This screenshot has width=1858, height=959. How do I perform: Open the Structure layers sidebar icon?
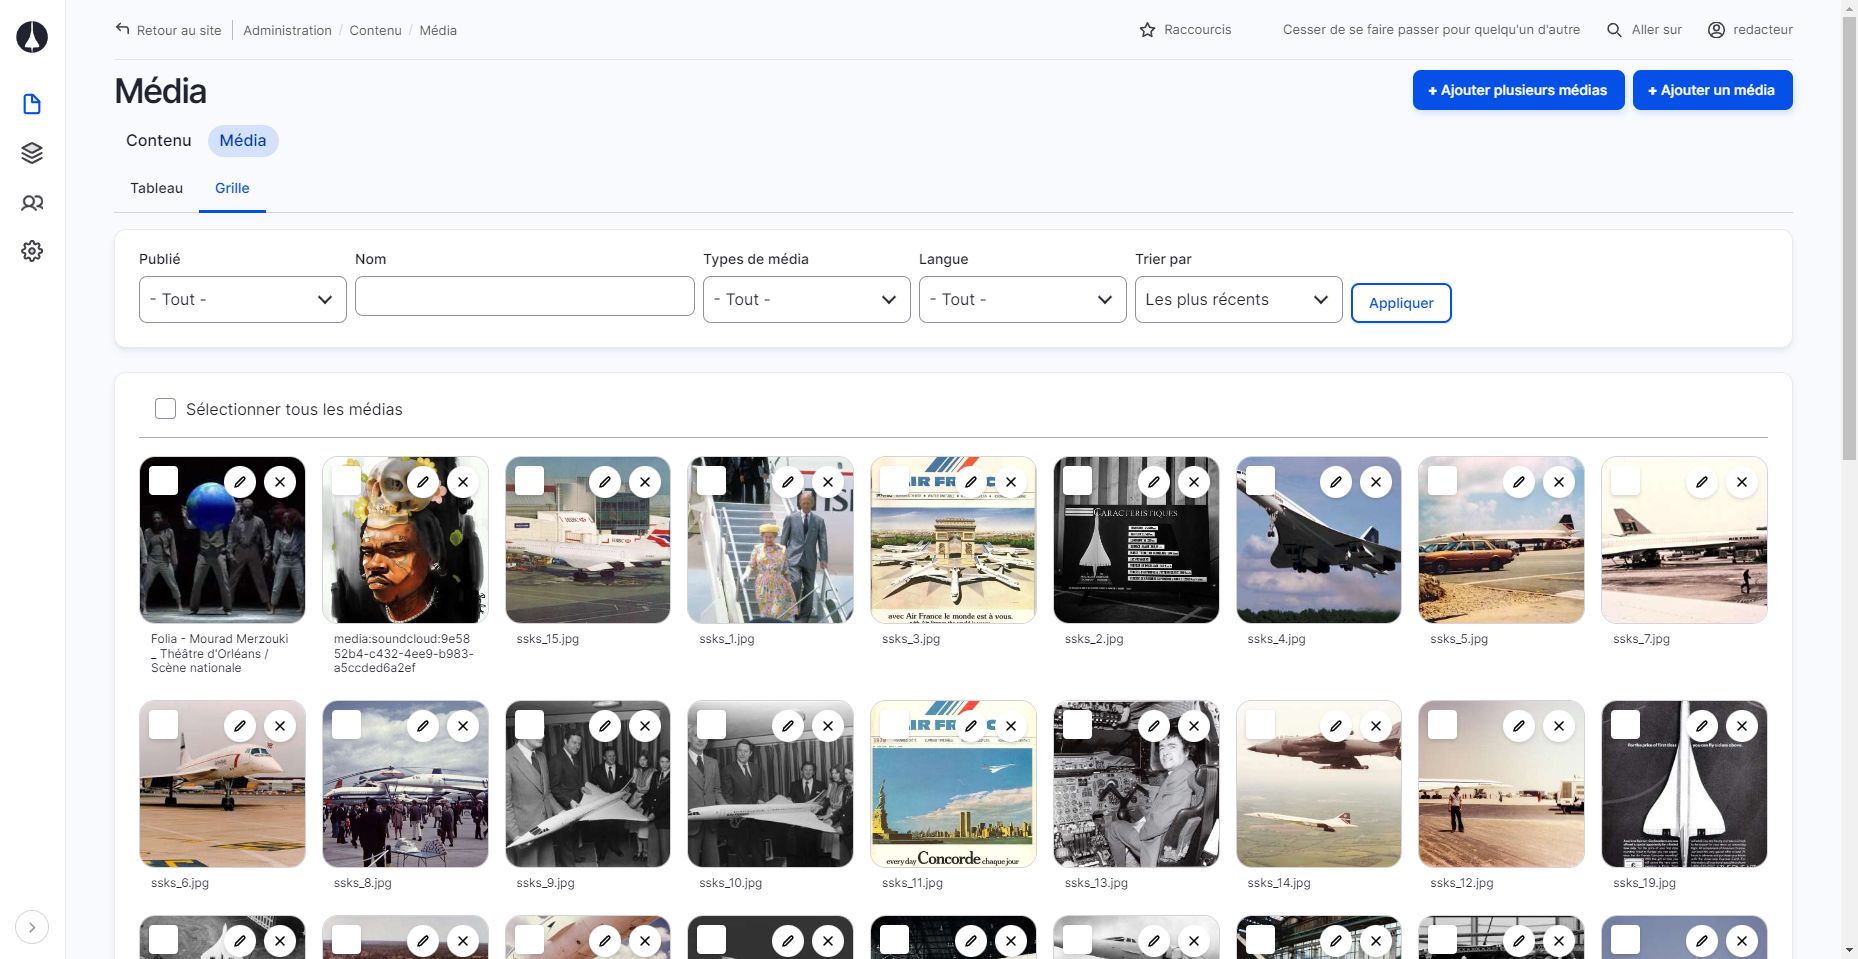coord(32,153)
